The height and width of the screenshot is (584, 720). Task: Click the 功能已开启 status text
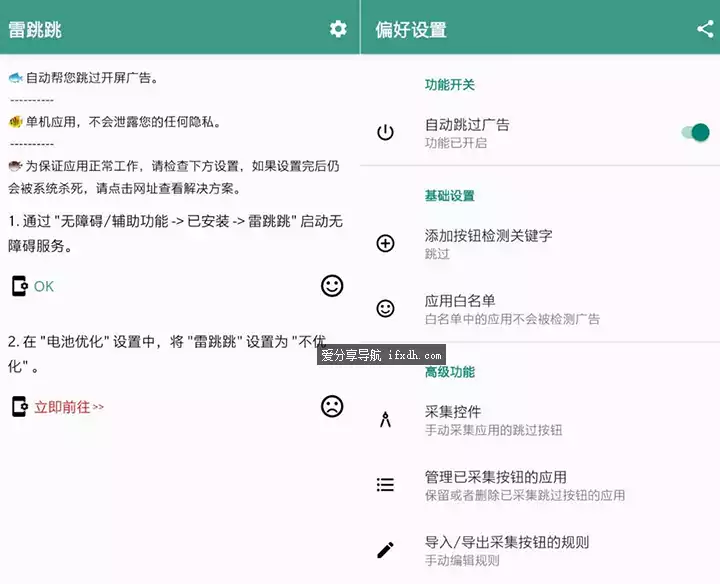tap(456, 143)
